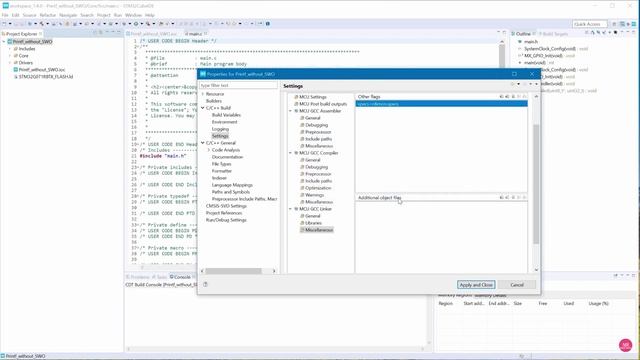Select the highlighted specs entry in Other flags
Image resolution: width=640 pixels, height=360 pixels.
point(441,104)
